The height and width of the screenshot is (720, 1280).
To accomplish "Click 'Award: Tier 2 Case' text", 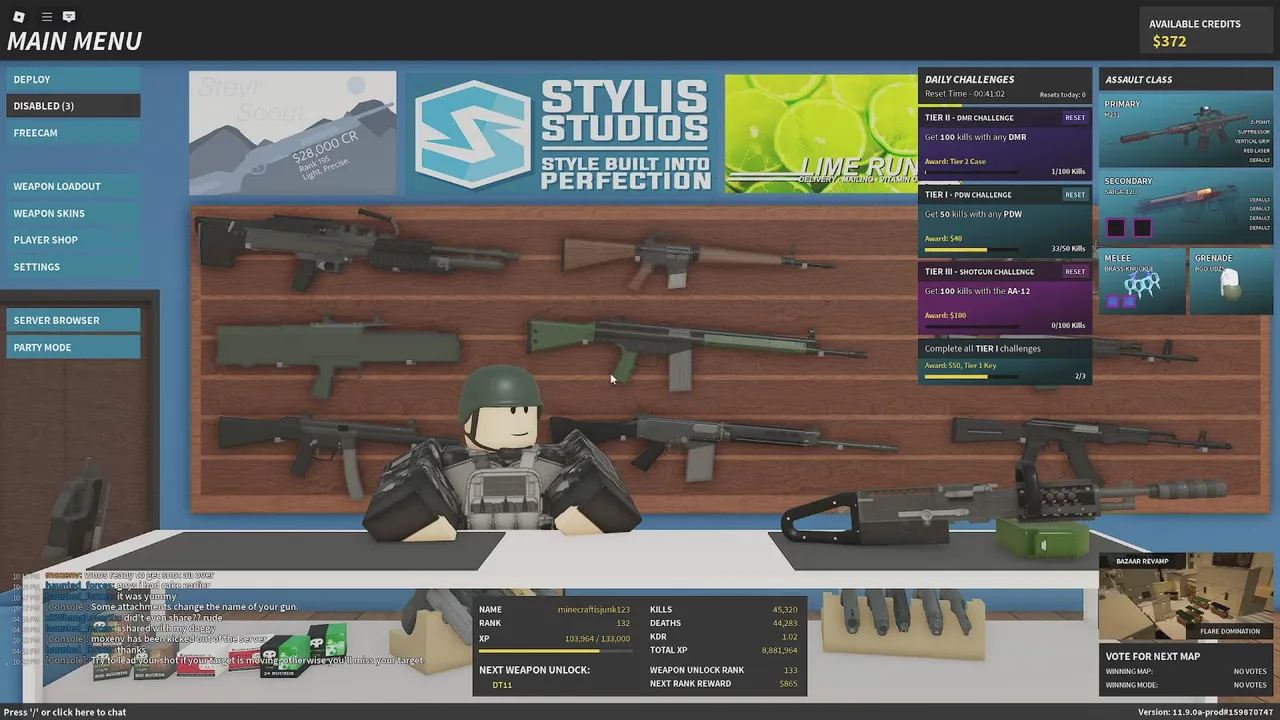I will tap(955, 162).
